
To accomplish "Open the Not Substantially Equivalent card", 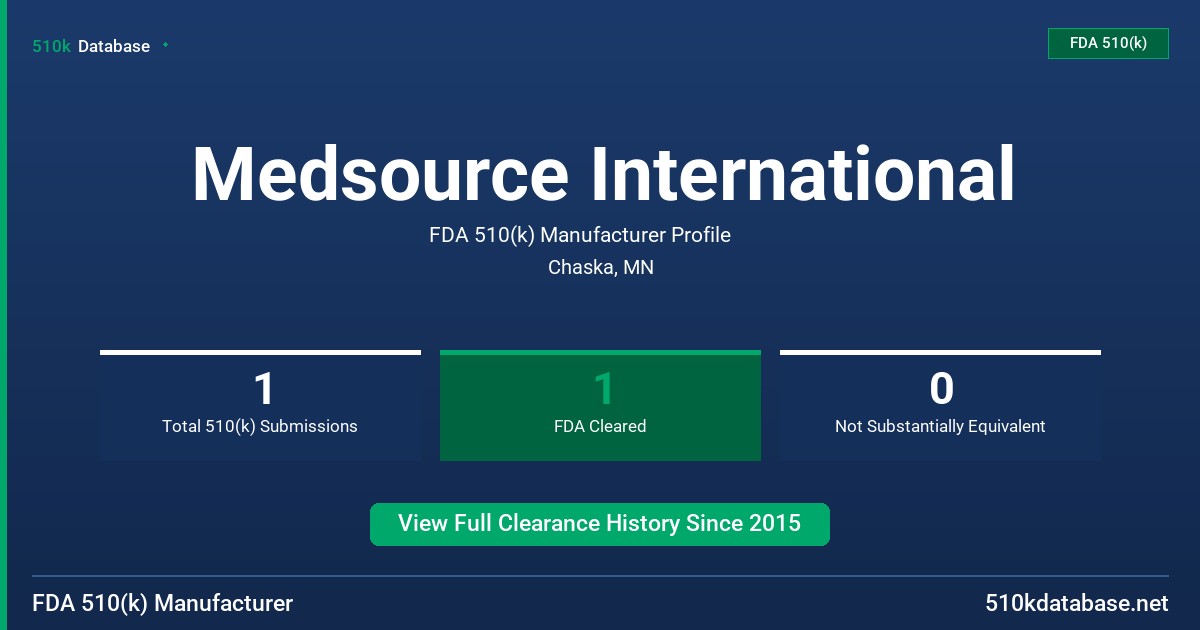I will (x=940, y=406).
